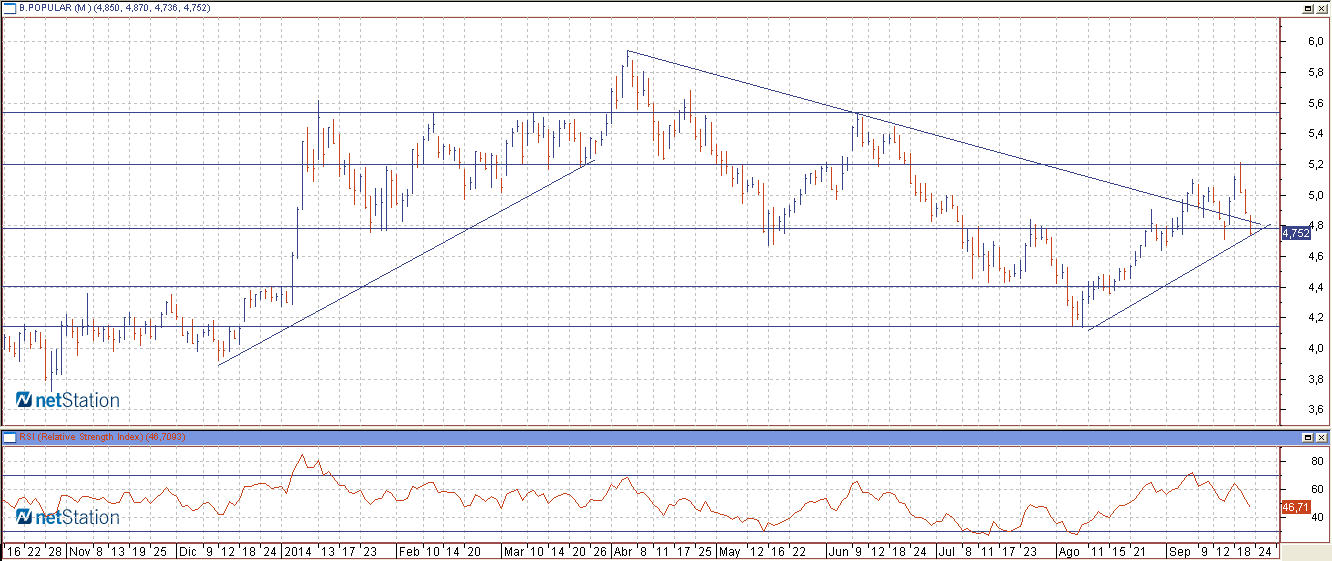Maximize the RSI indicator panel
This screenshot has width=1332, height=561.
[1308, 438]
